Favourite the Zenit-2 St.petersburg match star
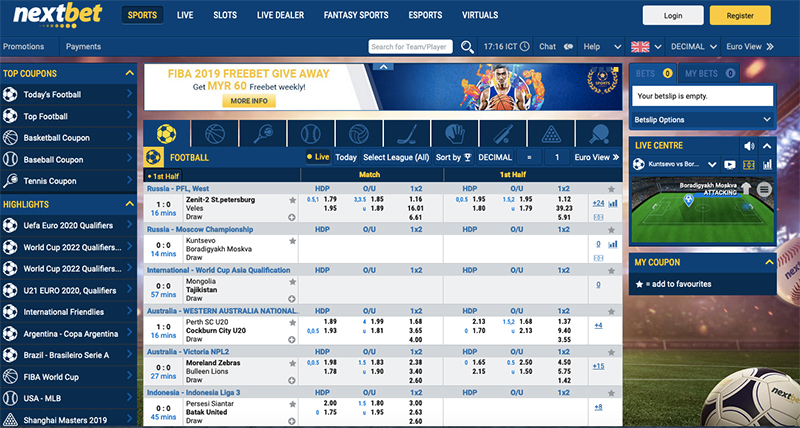 (292, 200)
